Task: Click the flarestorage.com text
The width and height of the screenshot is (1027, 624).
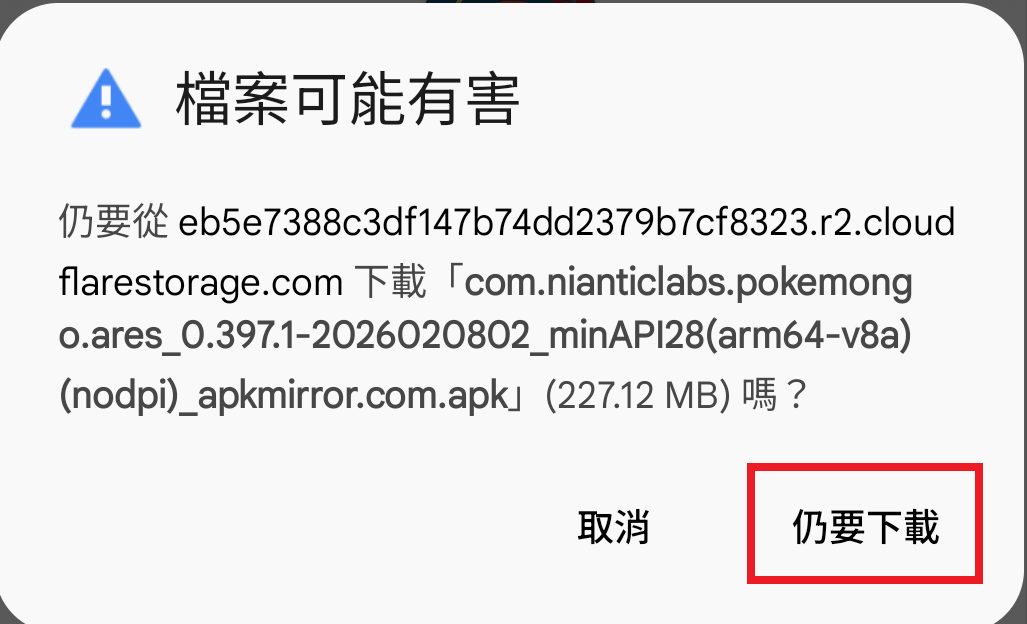Action: (x=201, y=283)
